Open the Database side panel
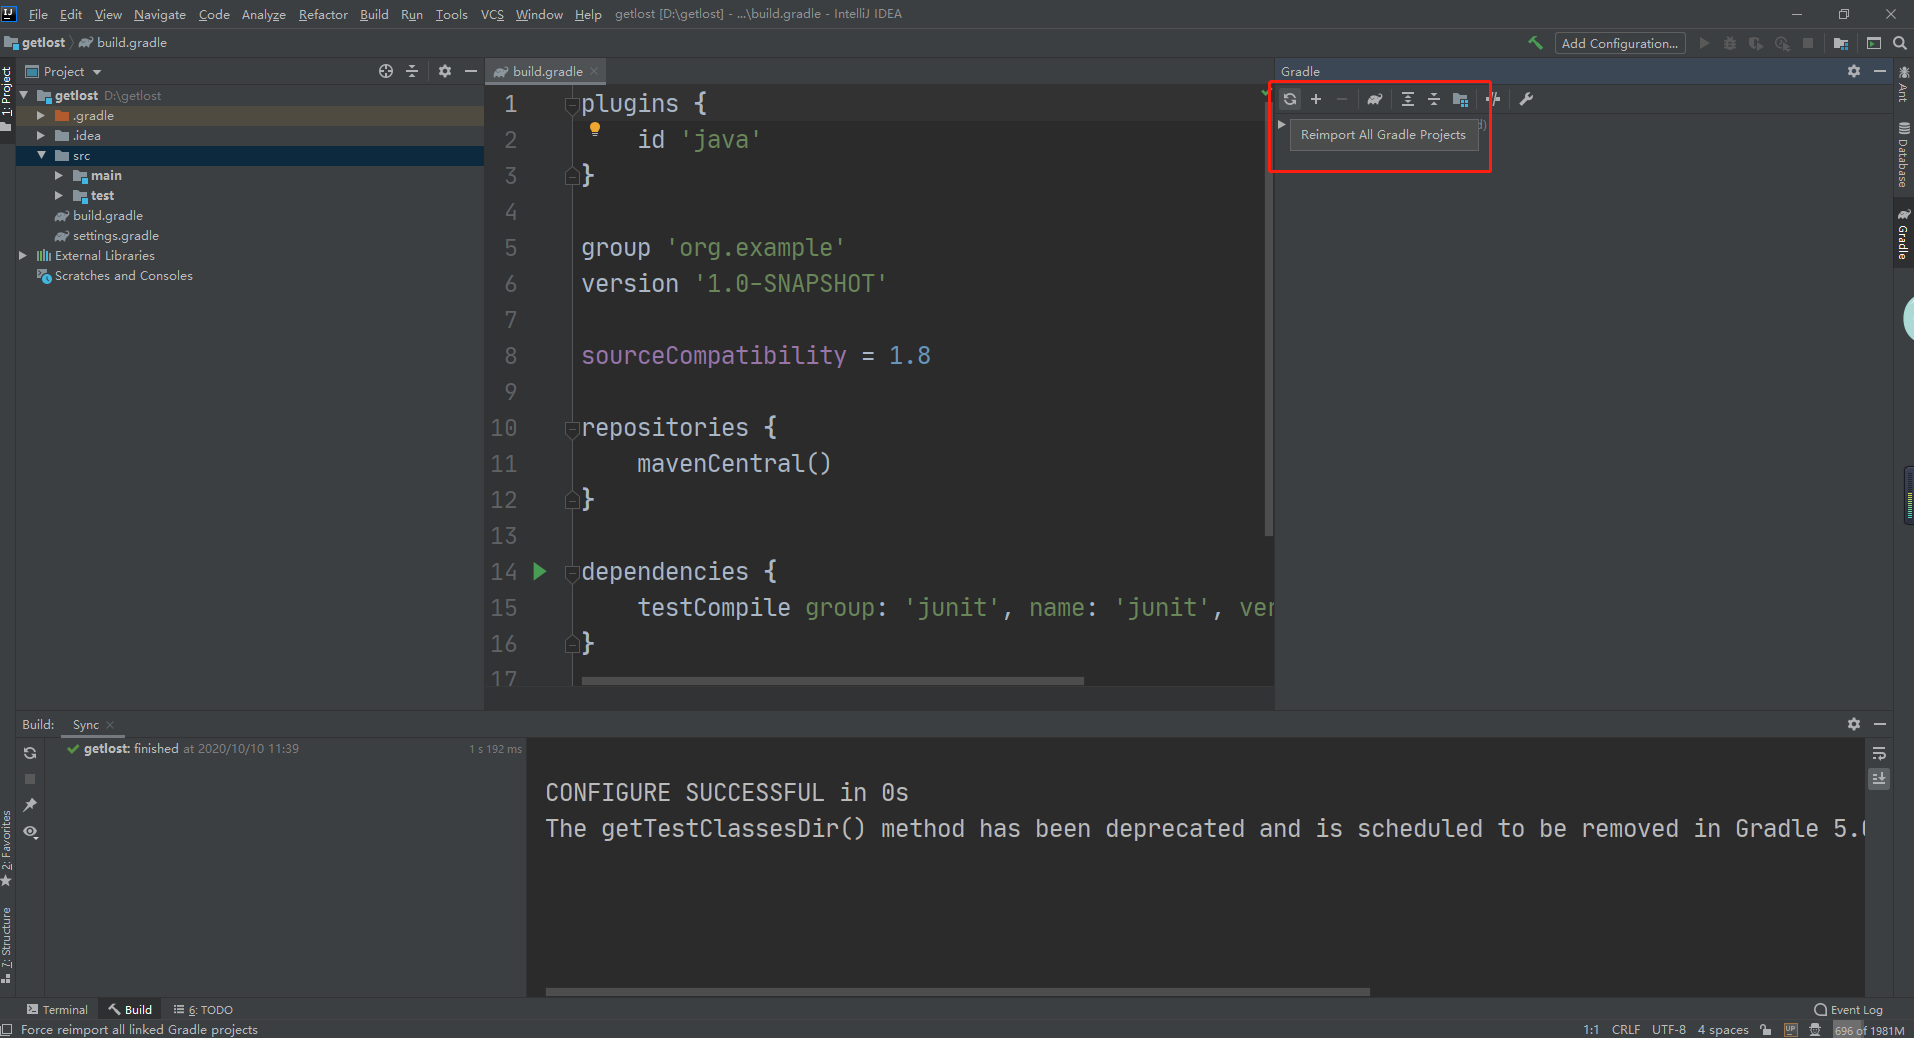 (x=1903, y=155)
